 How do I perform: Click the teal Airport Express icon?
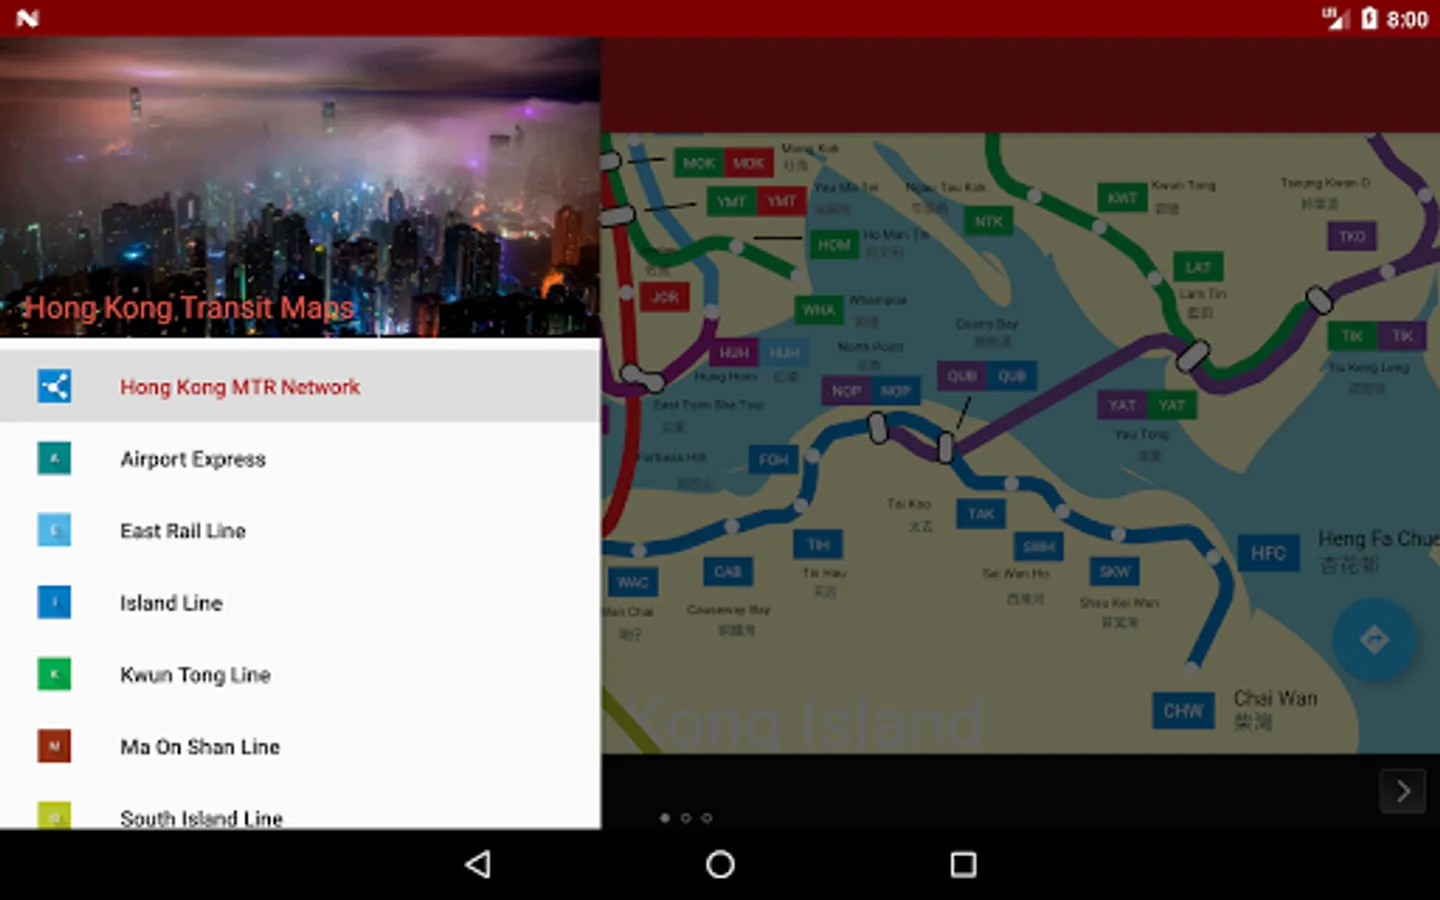point(54,459)
